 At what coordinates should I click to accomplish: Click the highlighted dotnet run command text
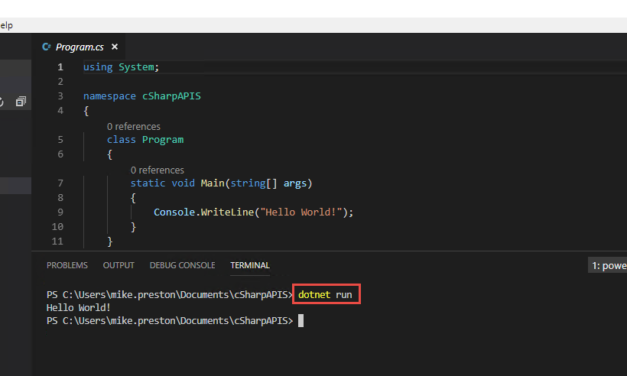tap(325, 294)
